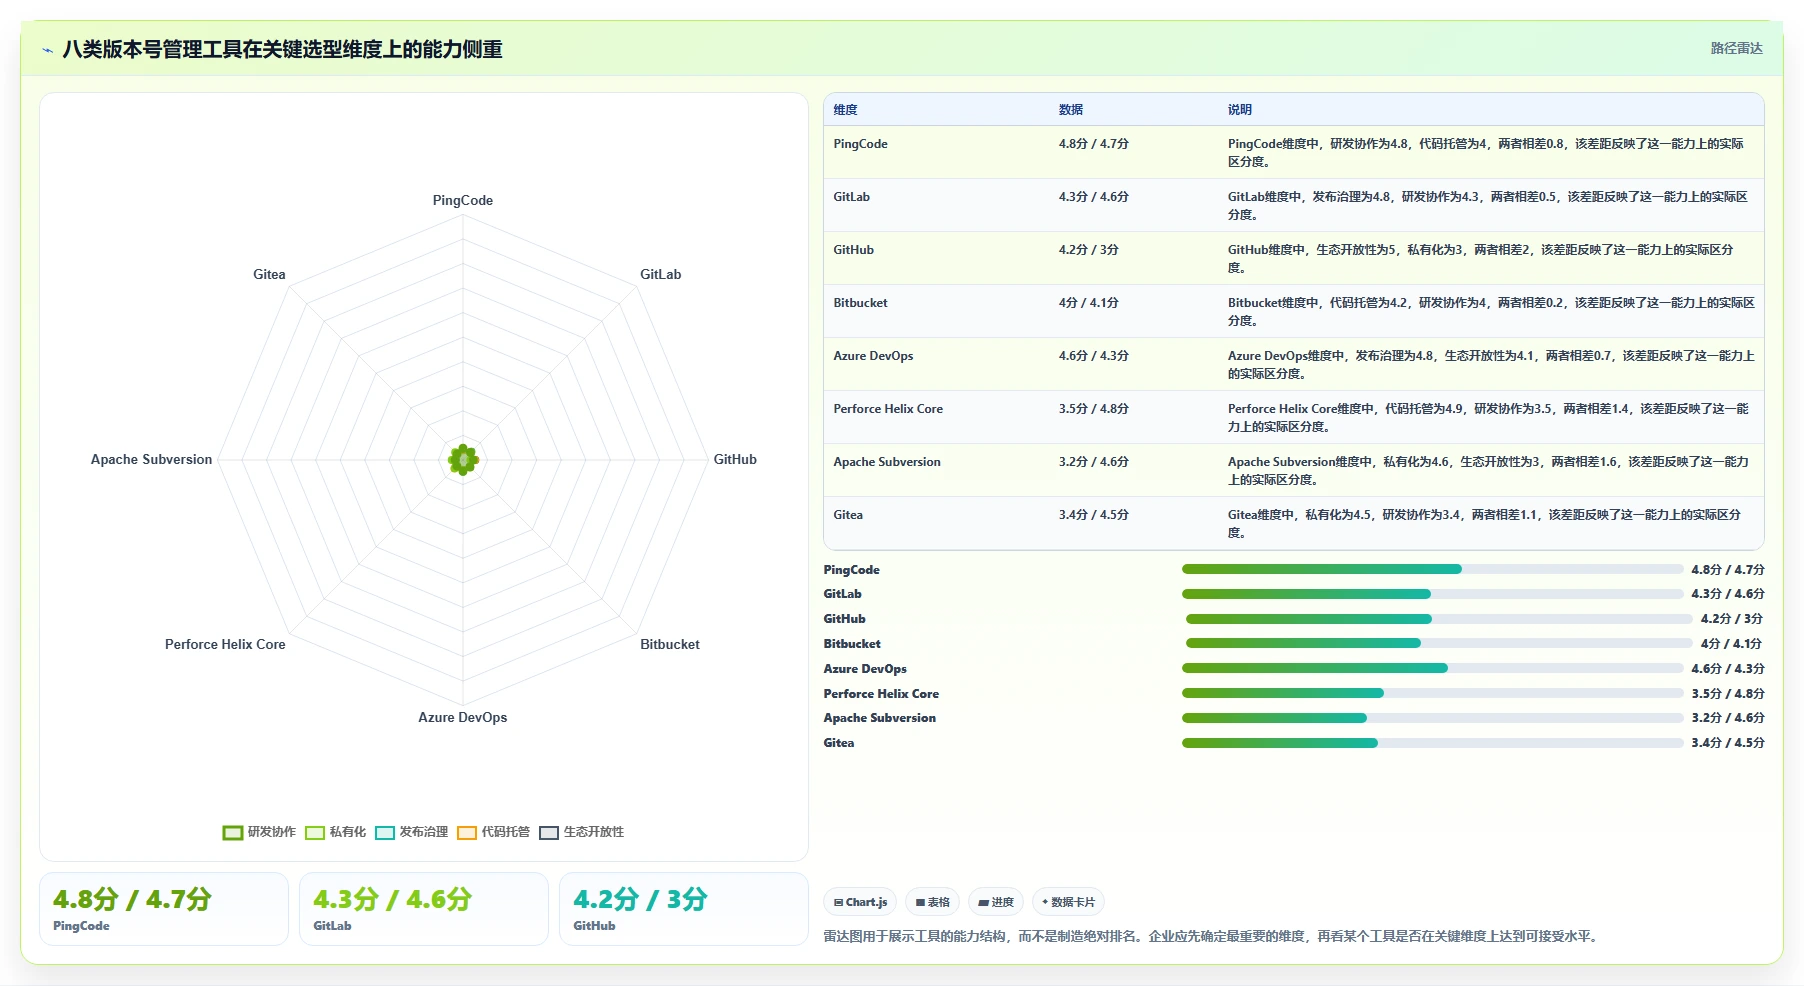
Task: Click the 路径雷达 label in header
Action: click(x=1736, y=48)
